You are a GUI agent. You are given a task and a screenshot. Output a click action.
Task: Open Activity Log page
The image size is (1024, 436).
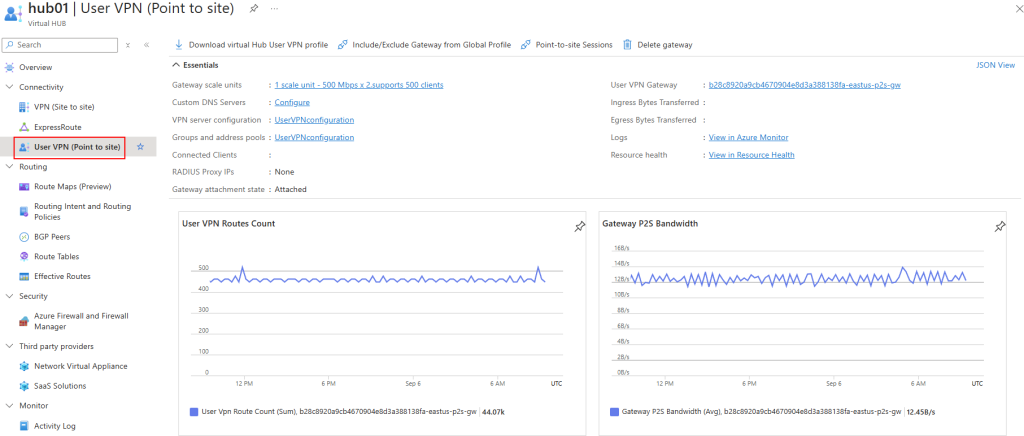coord(55,426)
